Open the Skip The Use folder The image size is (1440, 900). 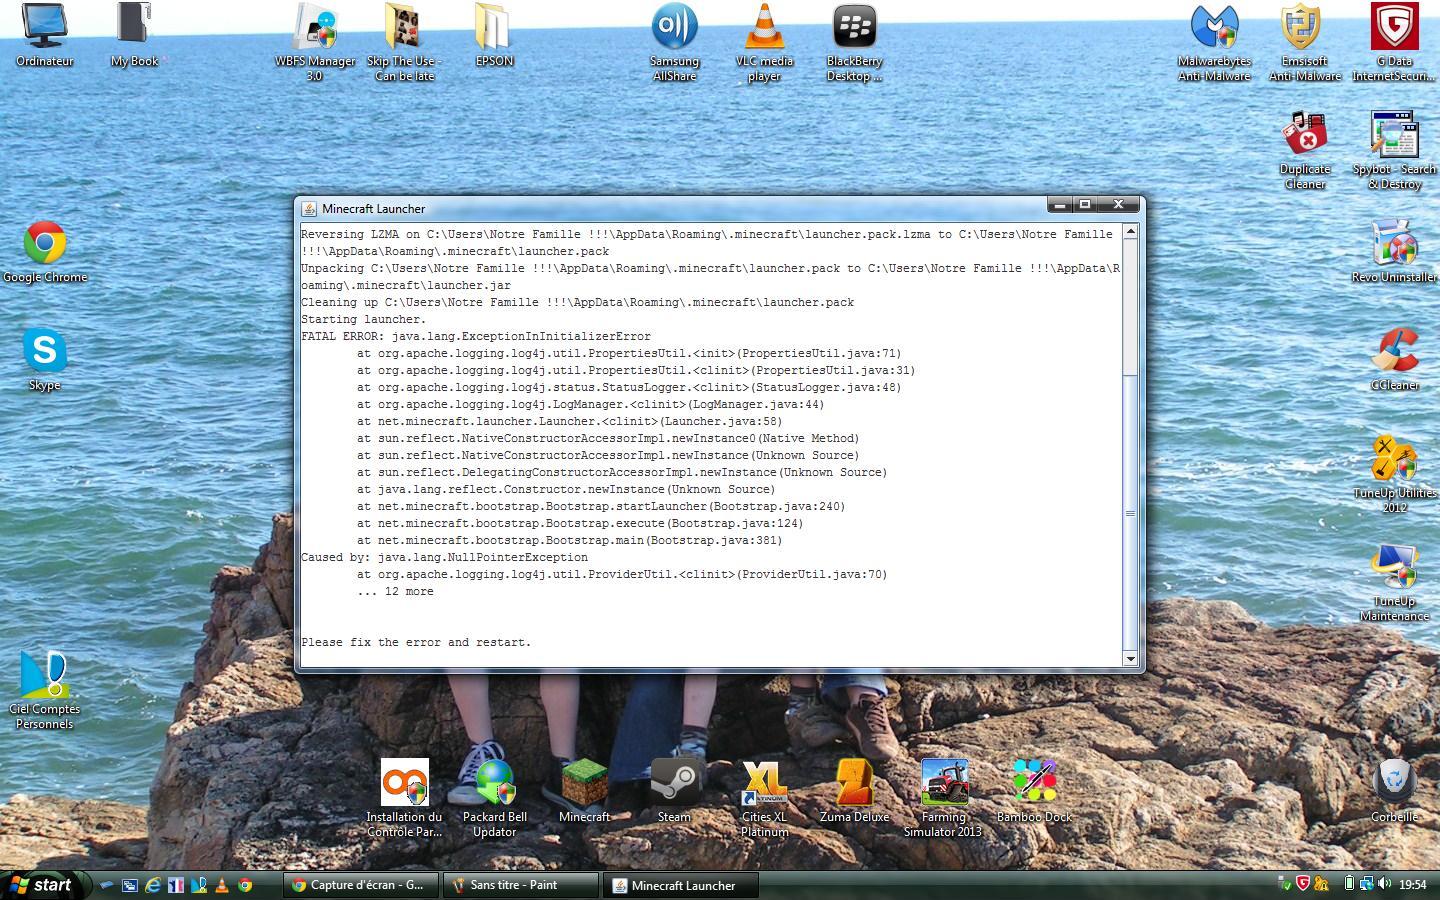(x=404, y=42)
